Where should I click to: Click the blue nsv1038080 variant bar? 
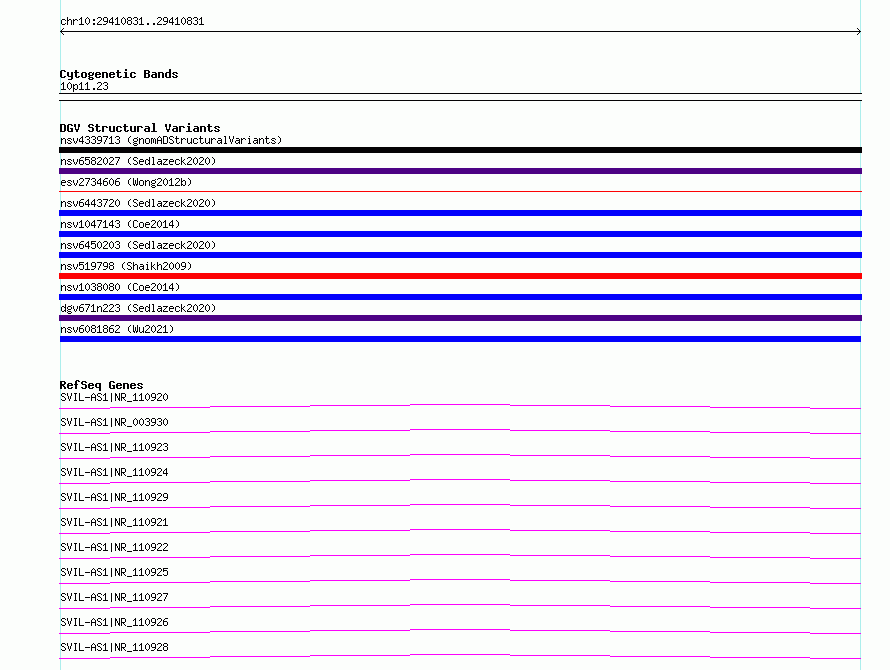click(x=460, y=297)
